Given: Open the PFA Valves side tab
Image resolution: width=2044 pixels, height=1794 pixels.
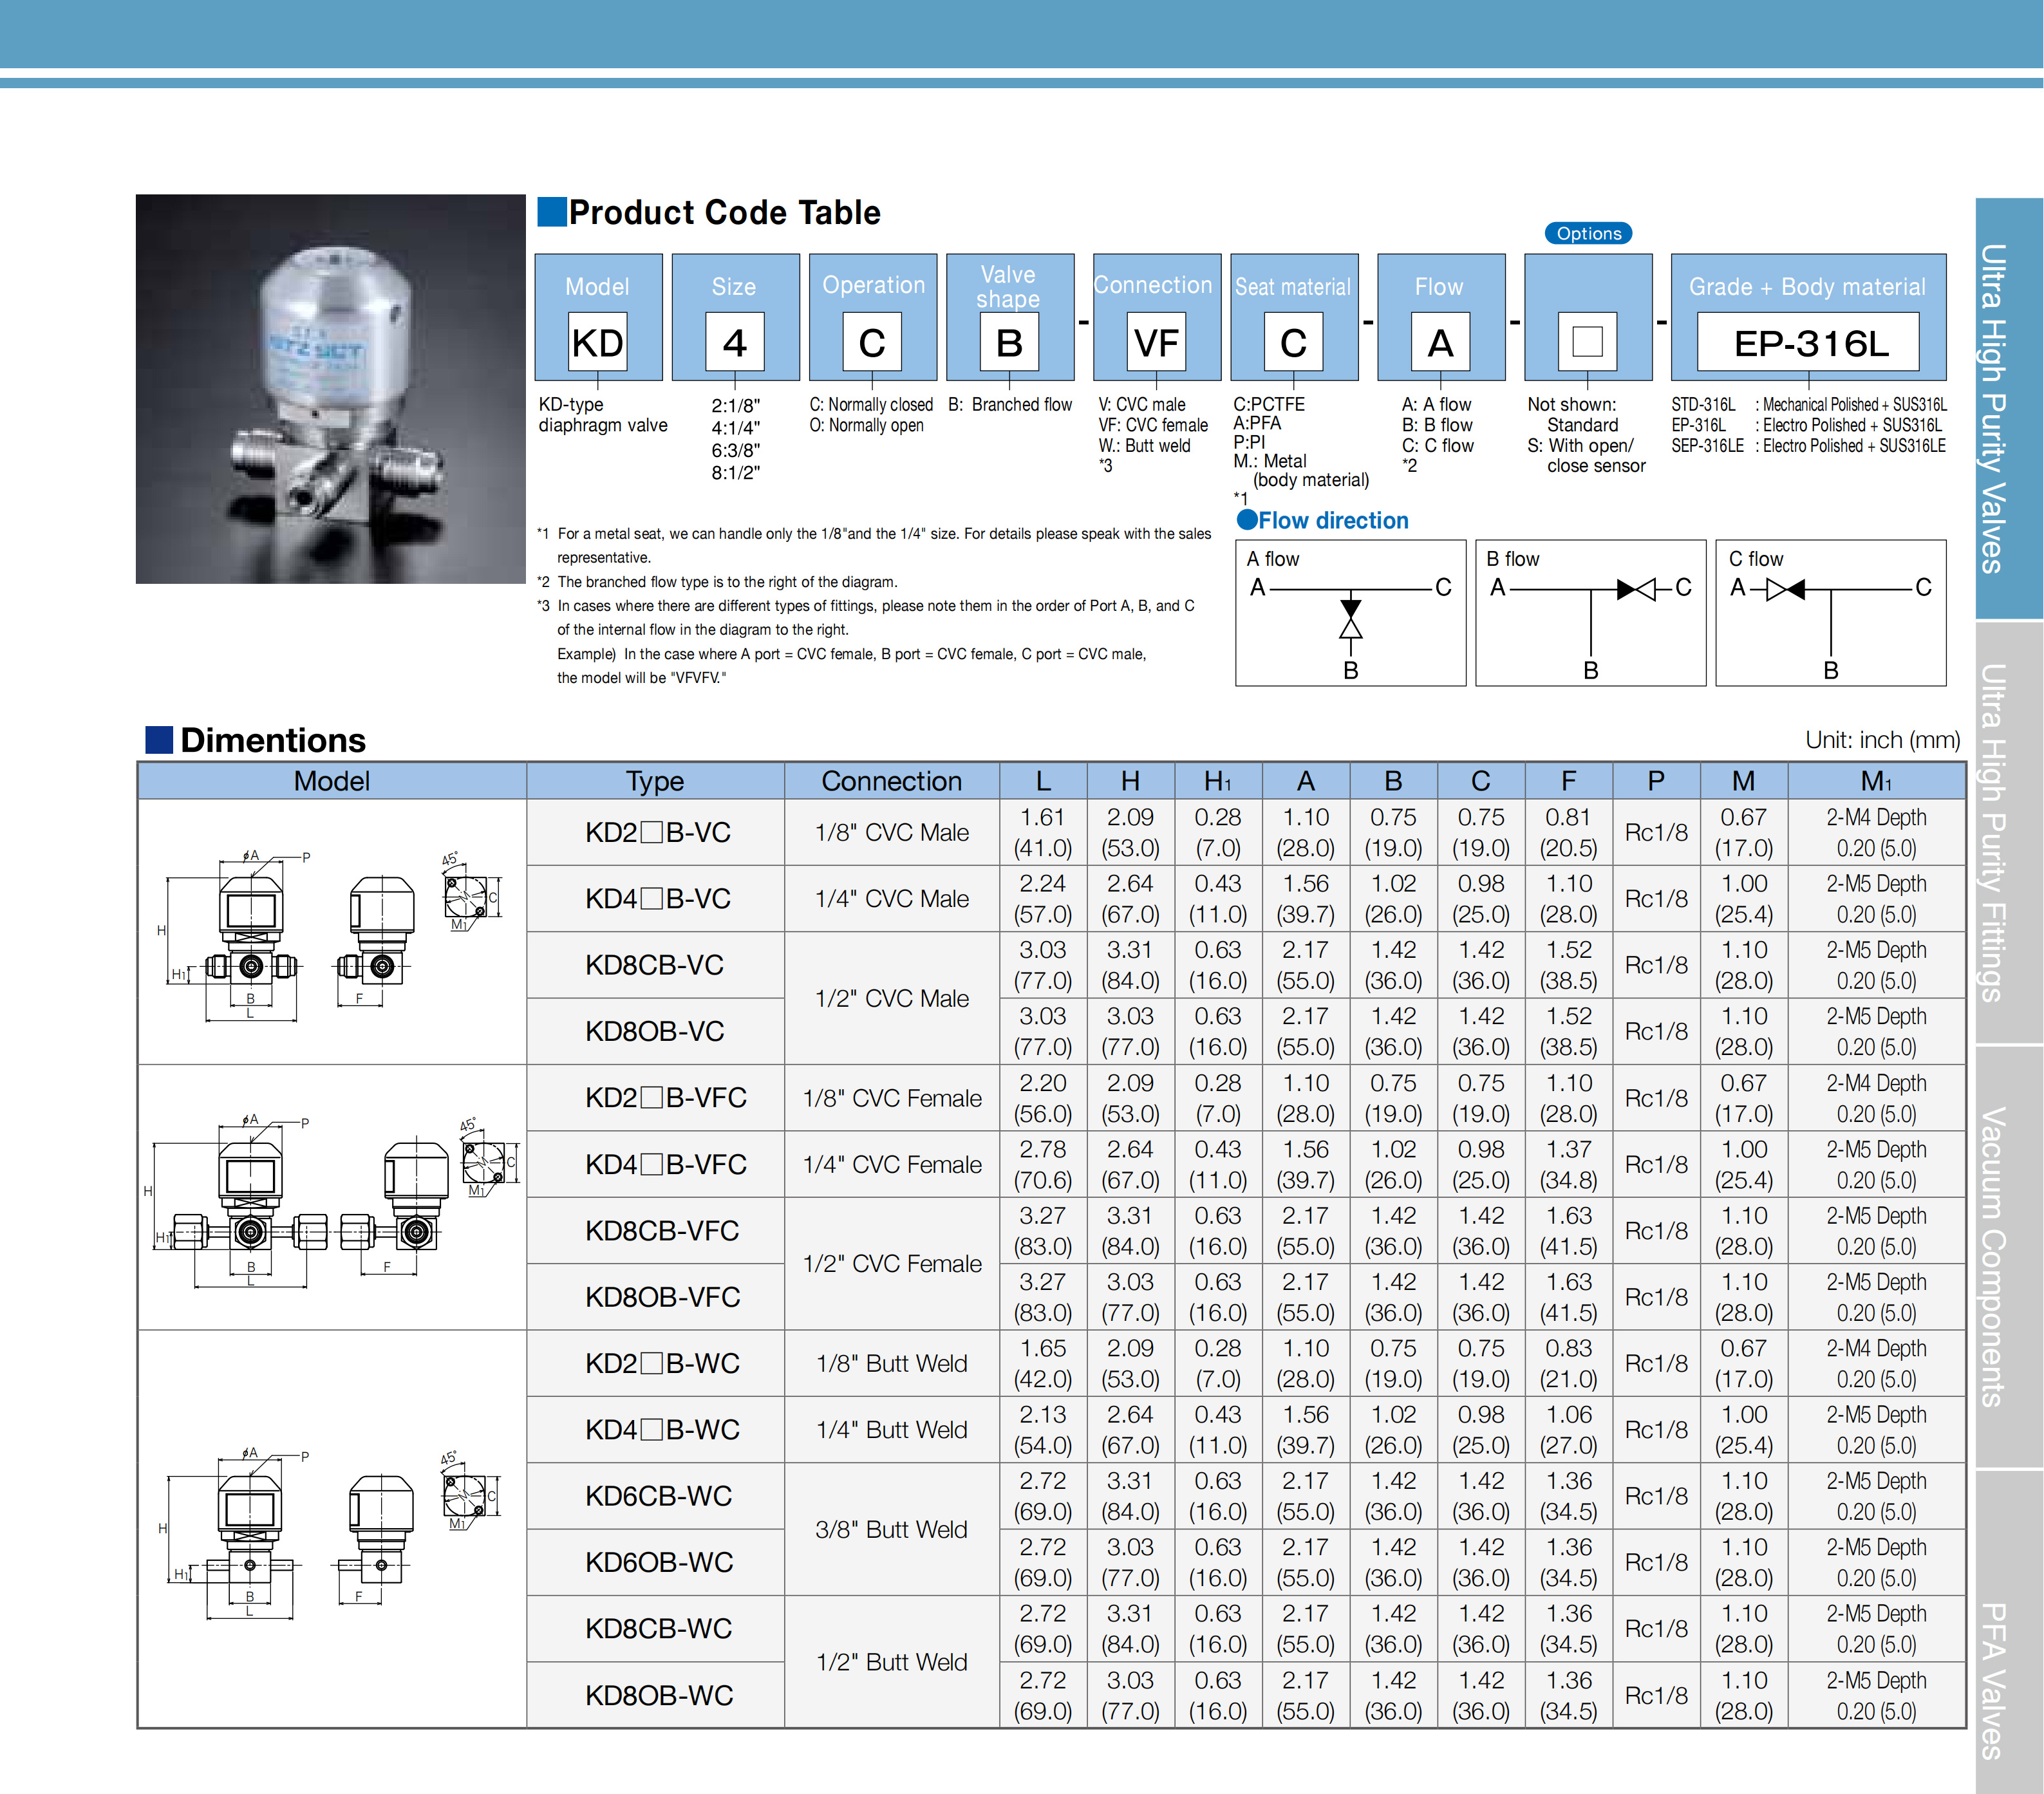Looking at the screenshot, I should [2009, 1632].
